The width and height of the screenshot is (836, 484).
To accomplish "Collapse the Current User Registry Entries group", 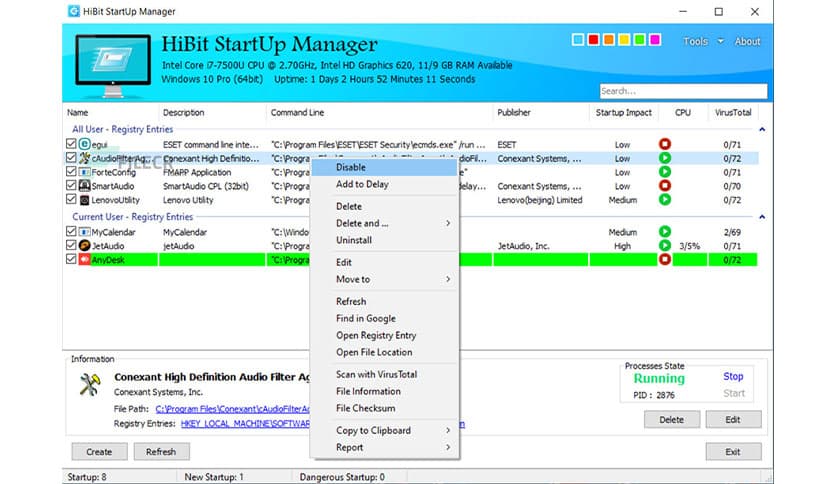I will 762,217.
